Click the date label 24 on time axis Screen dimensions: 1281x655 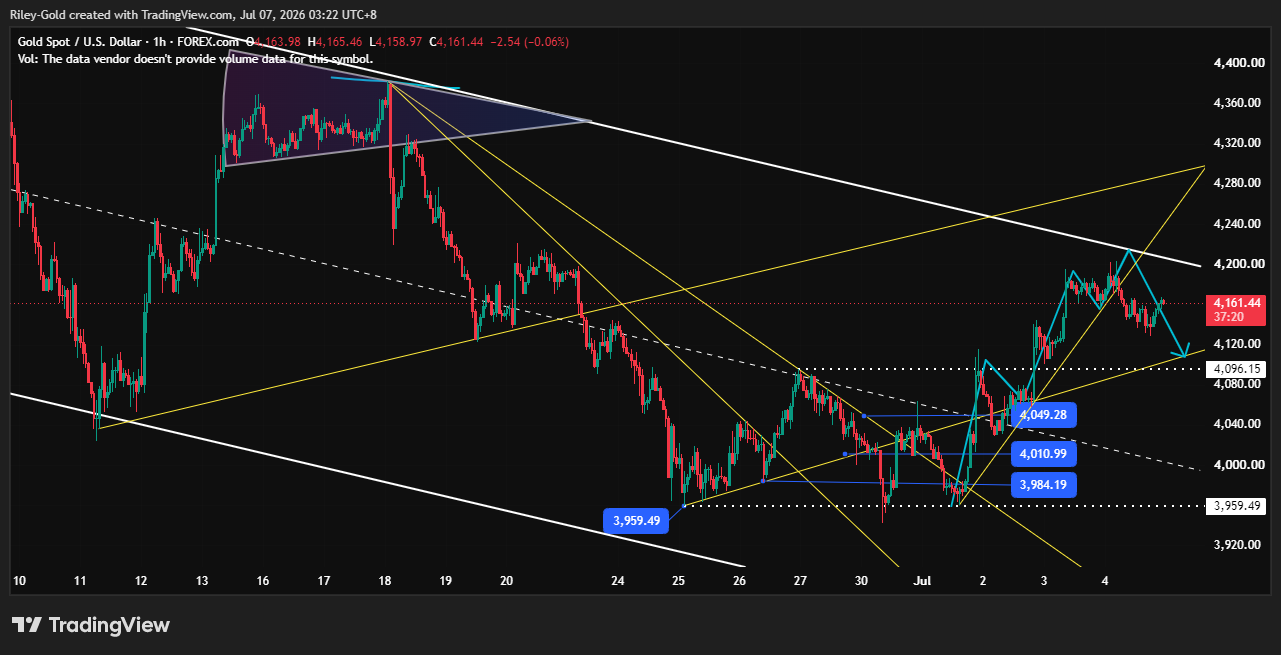618,580
